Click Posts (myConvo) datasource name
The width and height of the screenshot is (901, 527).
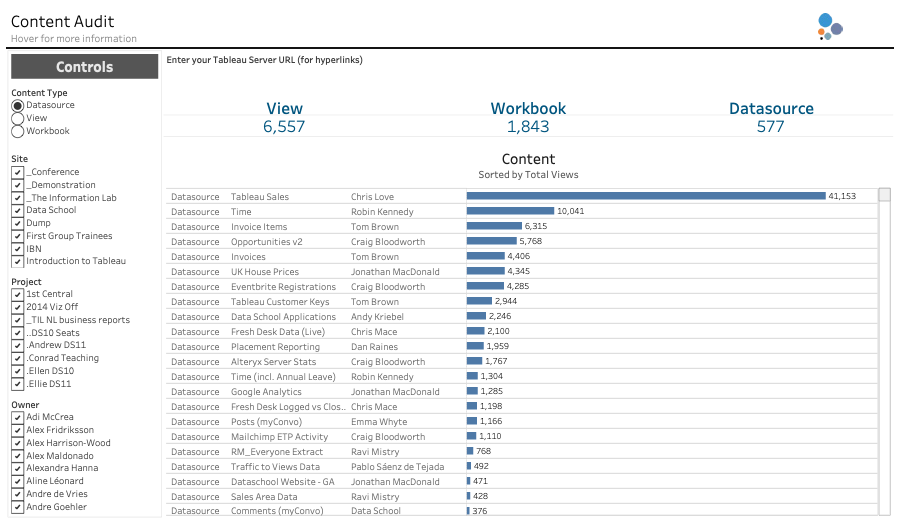tap(267, 422)
